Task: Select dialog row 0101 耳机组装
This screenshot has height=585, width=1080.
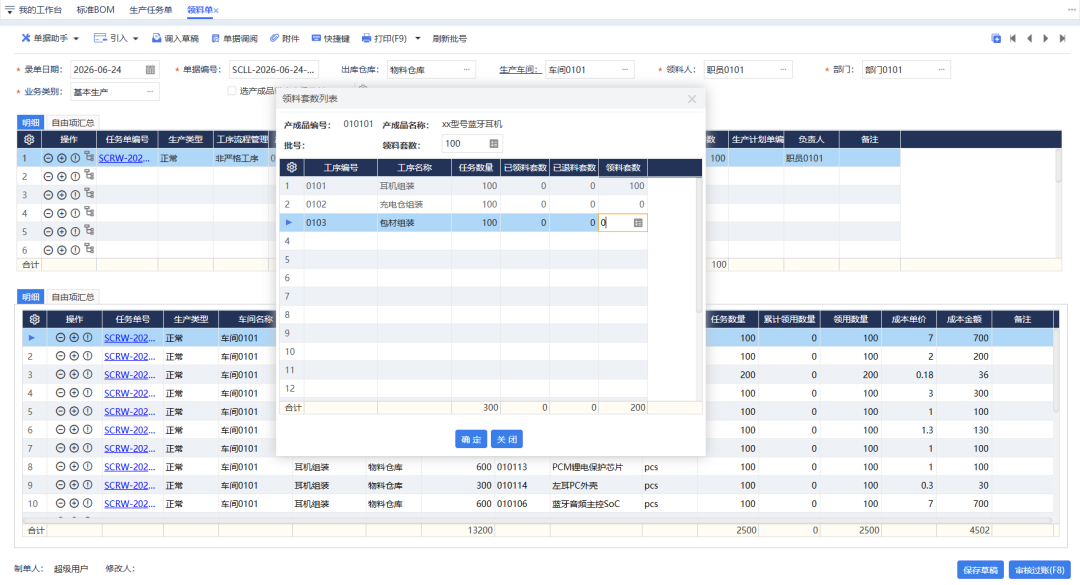Action: click(x=464, y=186)
